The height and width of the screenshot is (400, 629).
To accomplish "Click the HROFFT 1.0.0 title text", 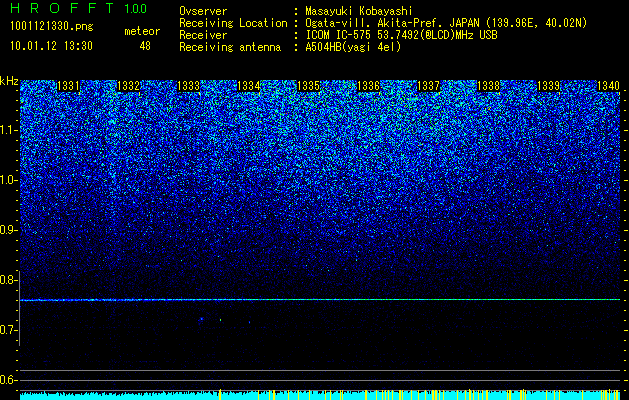I will point(78,8).
